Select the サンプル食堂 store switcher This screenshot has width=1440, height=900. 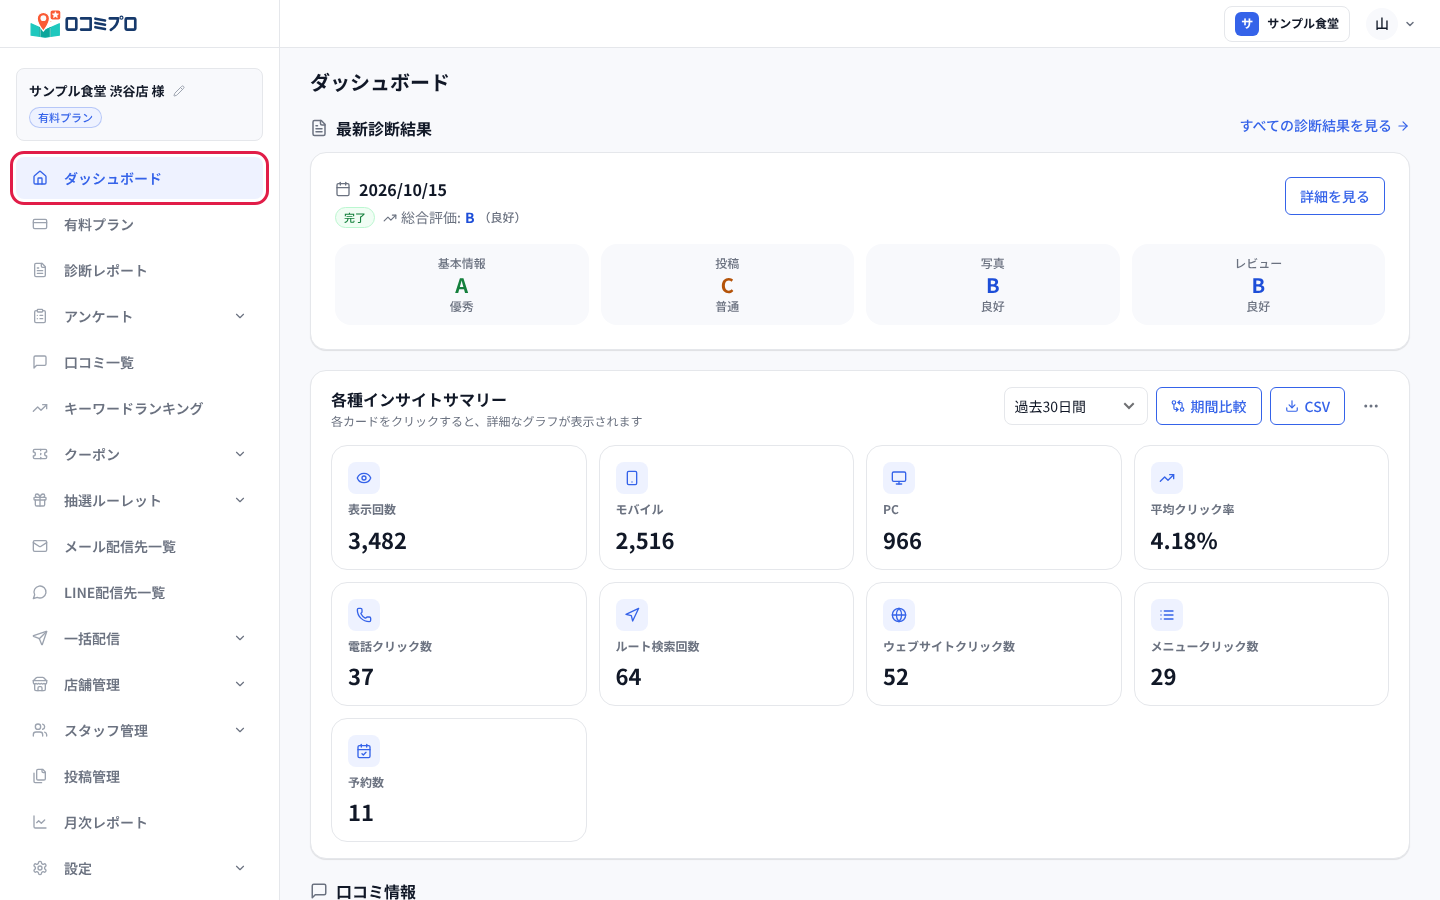[x=1287, y=24]
